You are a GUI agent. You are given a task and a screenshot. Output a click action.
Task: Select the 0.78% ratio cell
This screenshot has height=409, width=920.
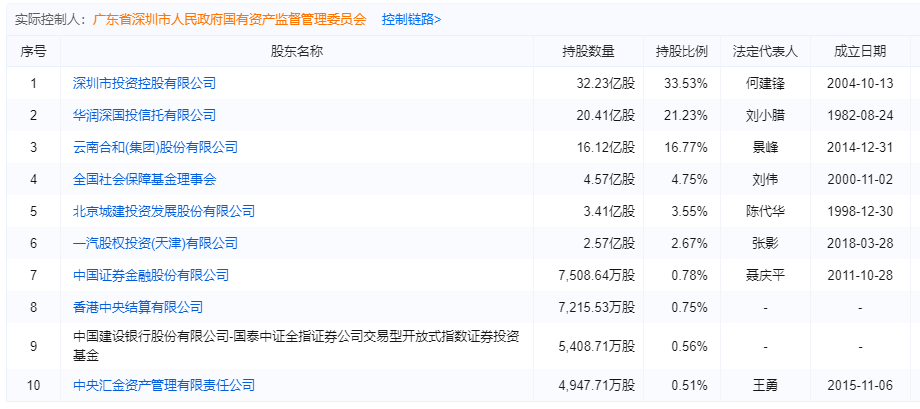[689, 275]
